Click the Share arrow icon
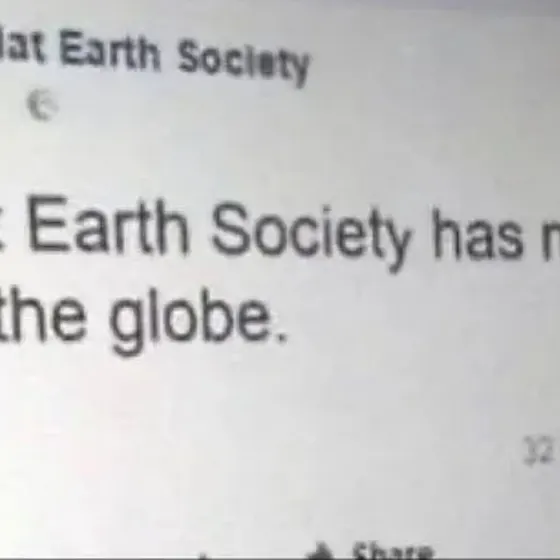The image size is (560, 560). pos(321,552)
